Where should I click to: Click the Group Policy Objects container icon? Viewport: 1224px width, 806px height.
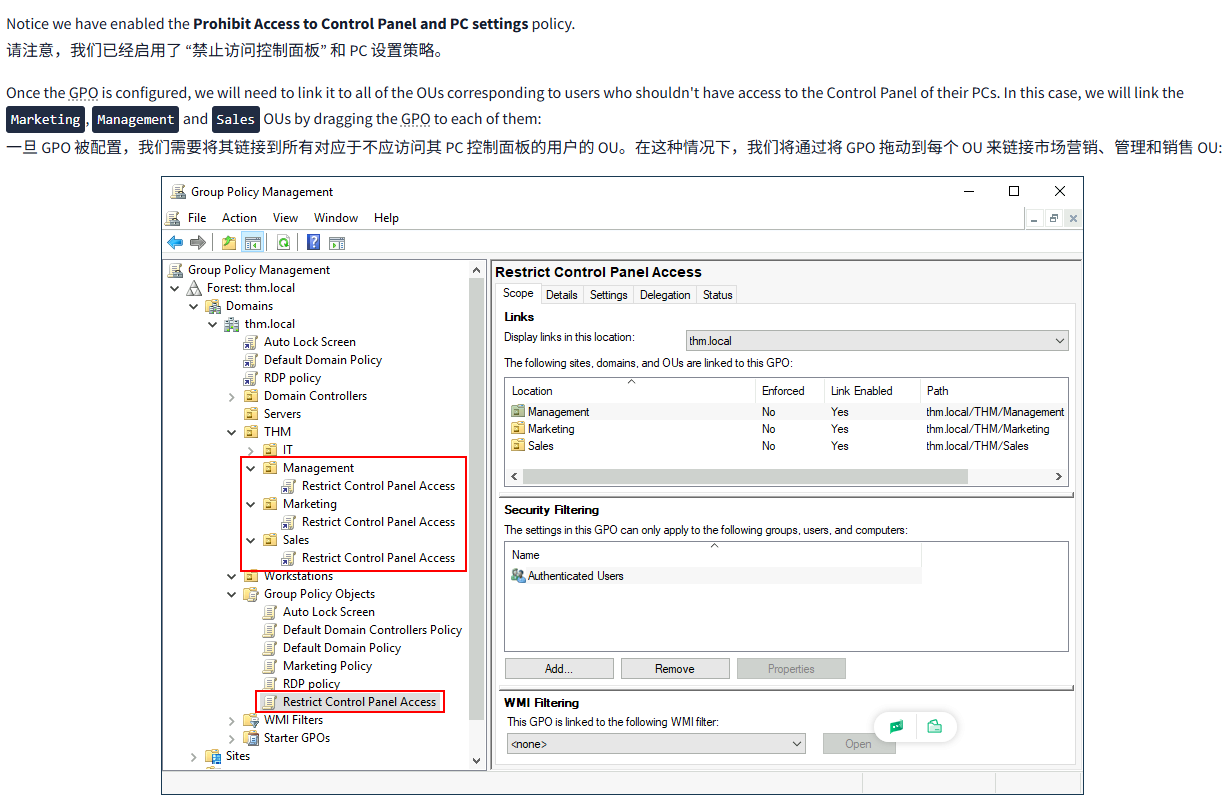click(x=251, y=594)
